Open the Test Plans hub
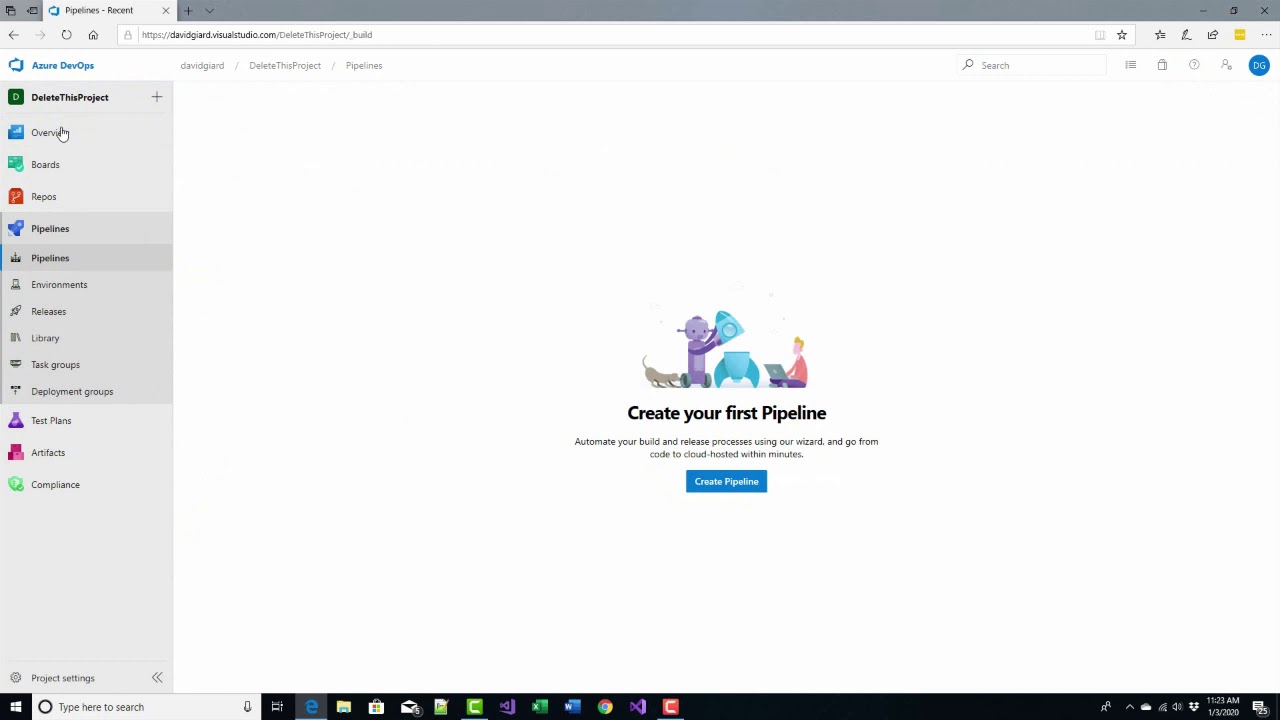The image size is (1280, 720). [x=86, y=420]
